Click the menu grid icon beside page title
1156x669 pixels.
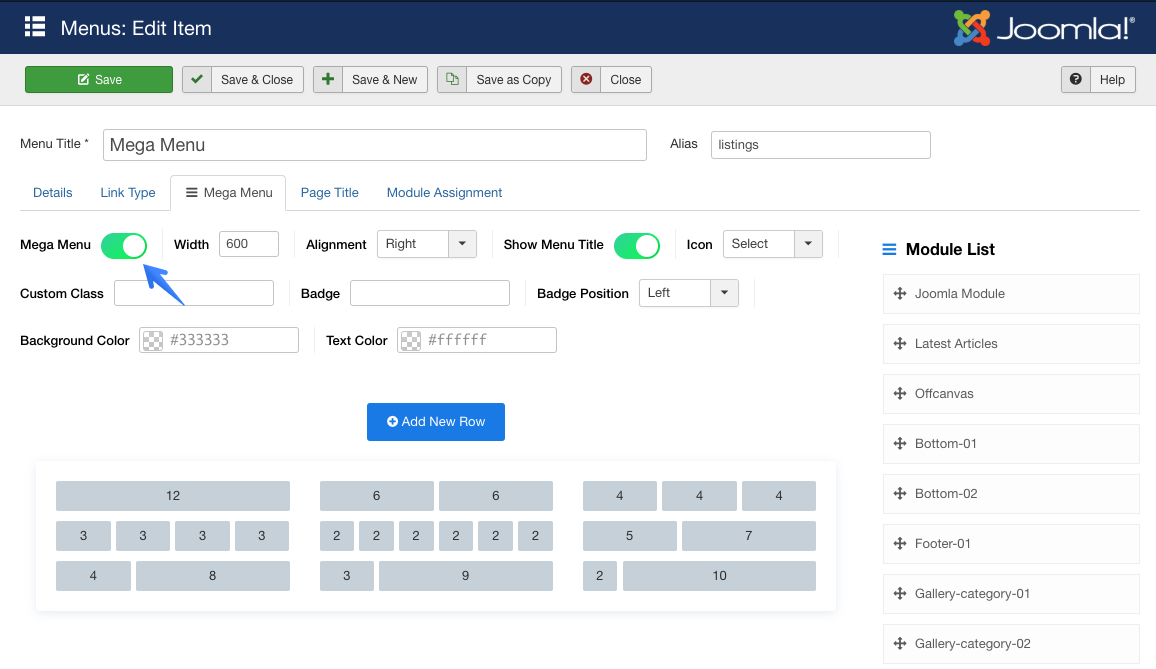[35, 27]
